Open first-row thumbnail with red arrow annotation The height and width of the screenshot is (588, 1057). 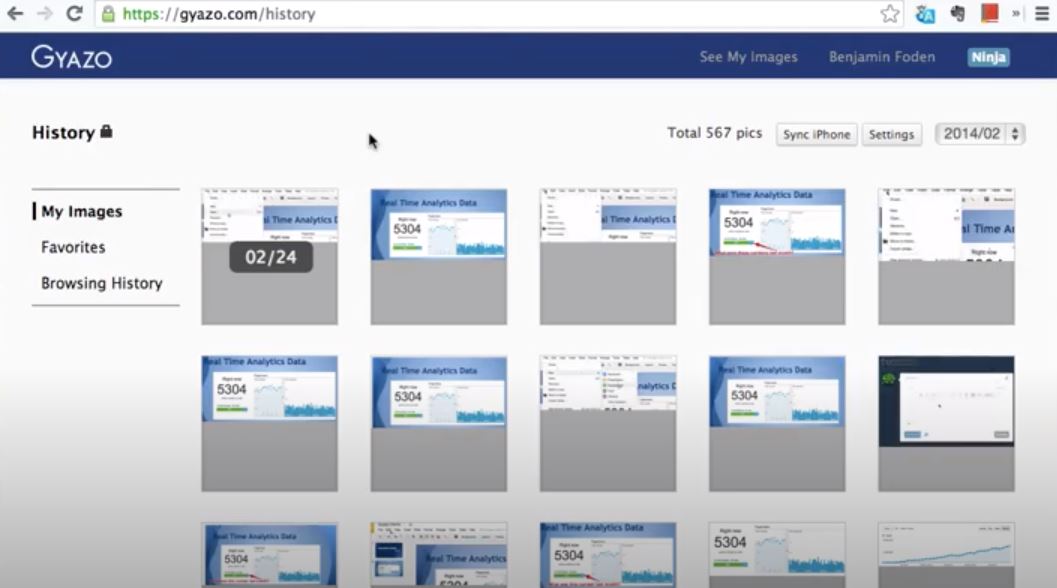(777, 256)
